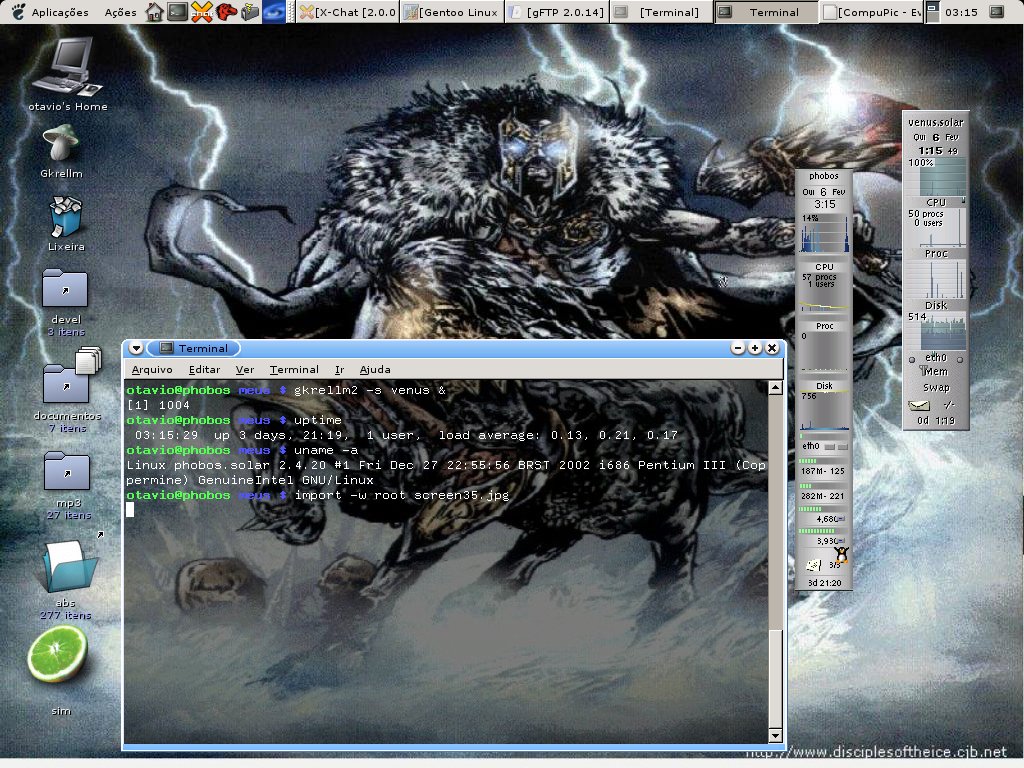This screenshot has height=768, width=1024.
Task: Switch to the CompuPic taskbar button
Action: (x=871, y=12)
